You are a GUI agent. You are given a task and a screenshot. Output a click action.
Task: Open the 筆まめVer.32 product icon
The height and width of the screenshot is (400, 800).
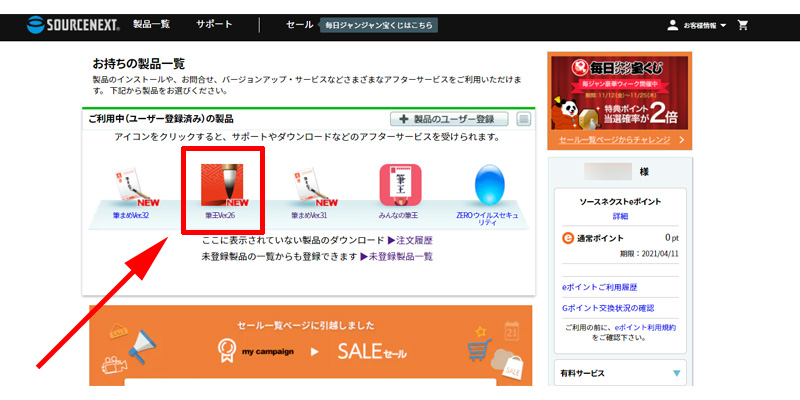tap(134, 187)
